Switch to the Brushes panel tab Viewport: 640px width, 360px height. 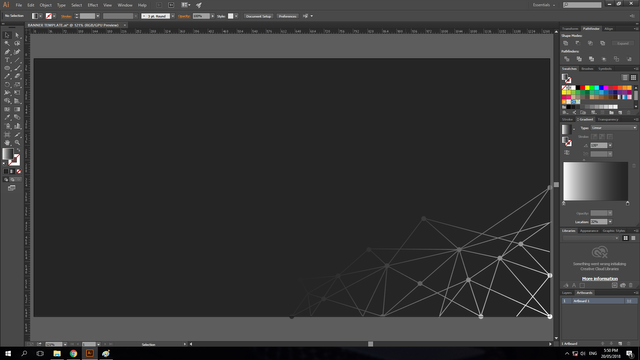[x=587, y=69]
